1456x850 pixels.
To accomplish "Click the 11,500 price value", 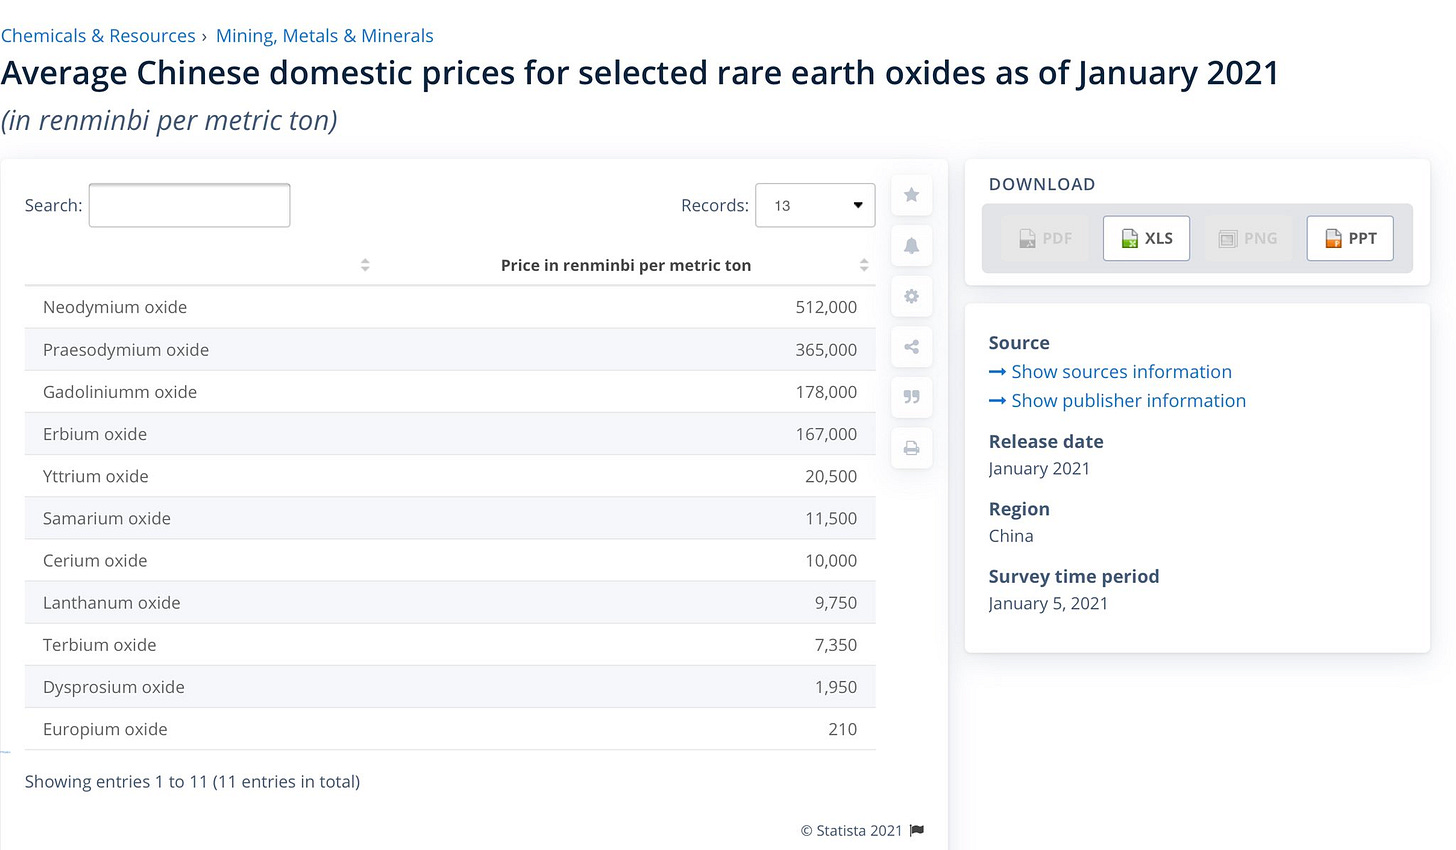I will click(831, 518).
